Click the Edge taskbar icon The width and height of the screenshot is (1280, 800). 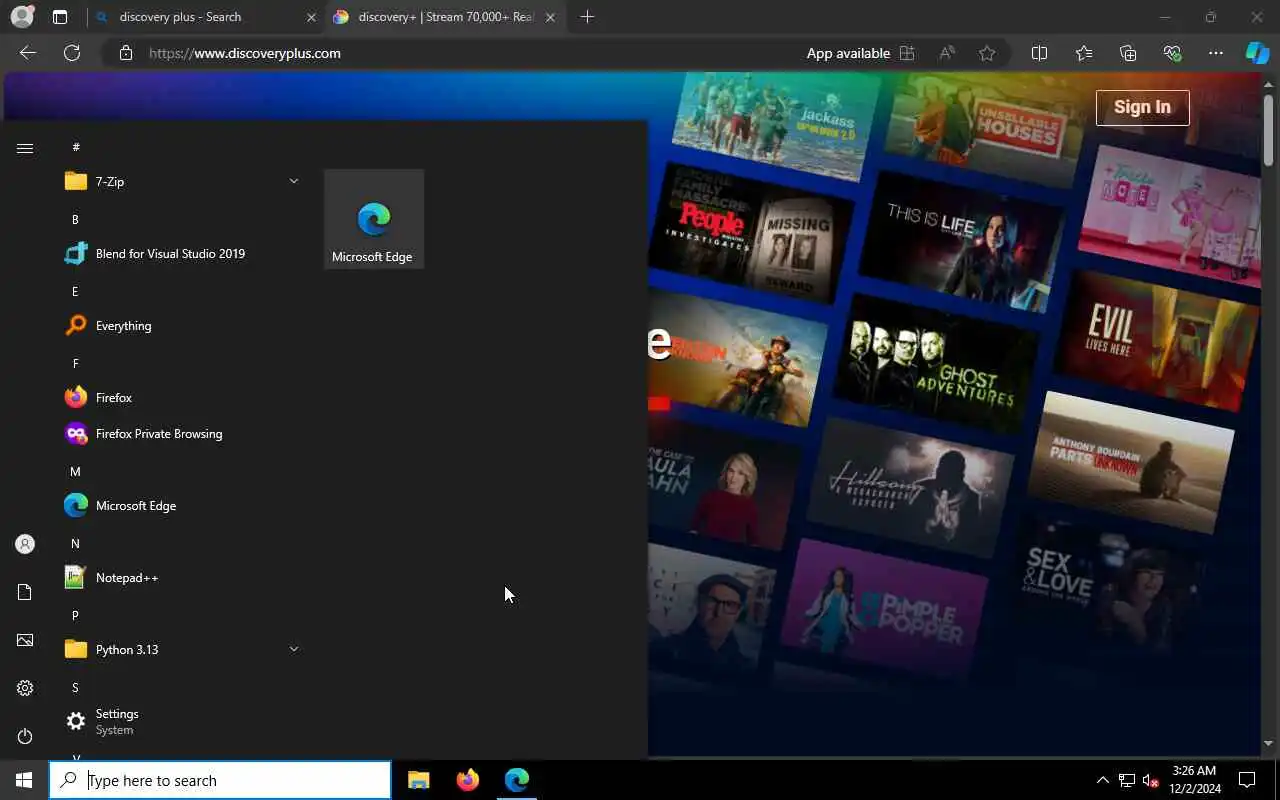pos(516,780)
